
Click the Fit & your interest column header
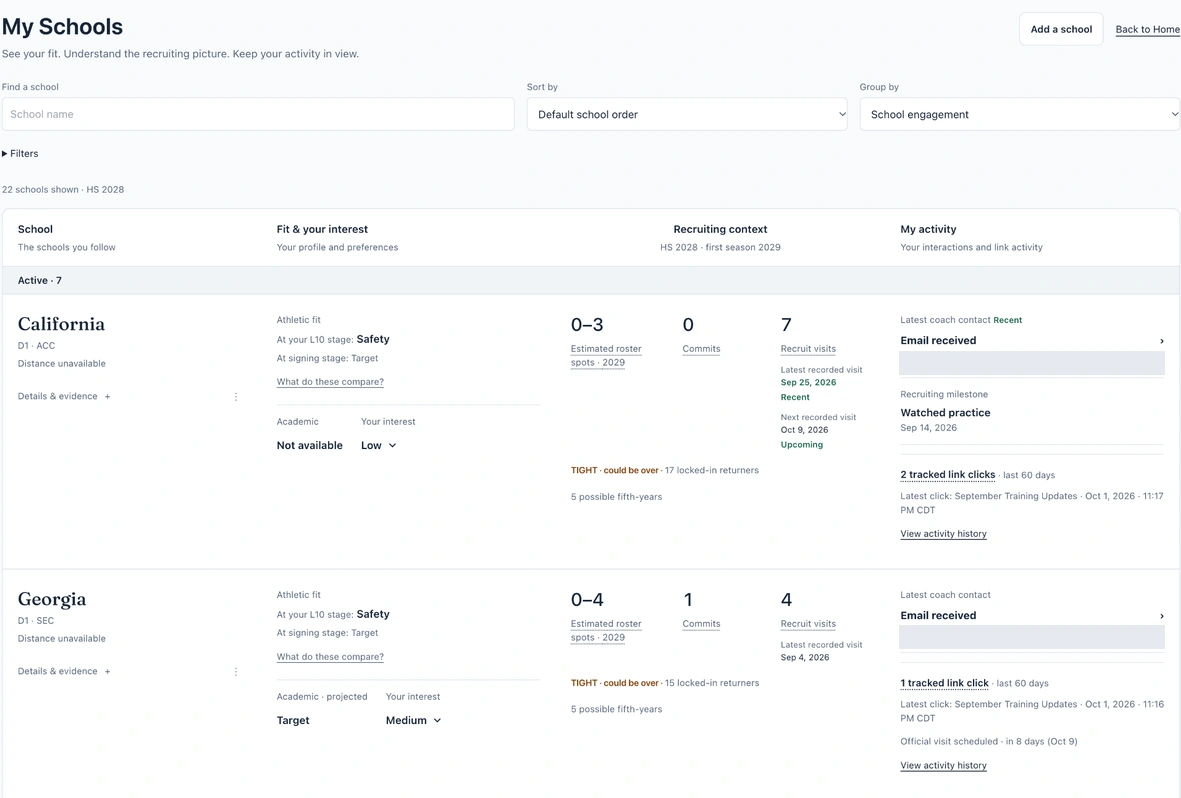pyautogui.click(x=322, y=229)
